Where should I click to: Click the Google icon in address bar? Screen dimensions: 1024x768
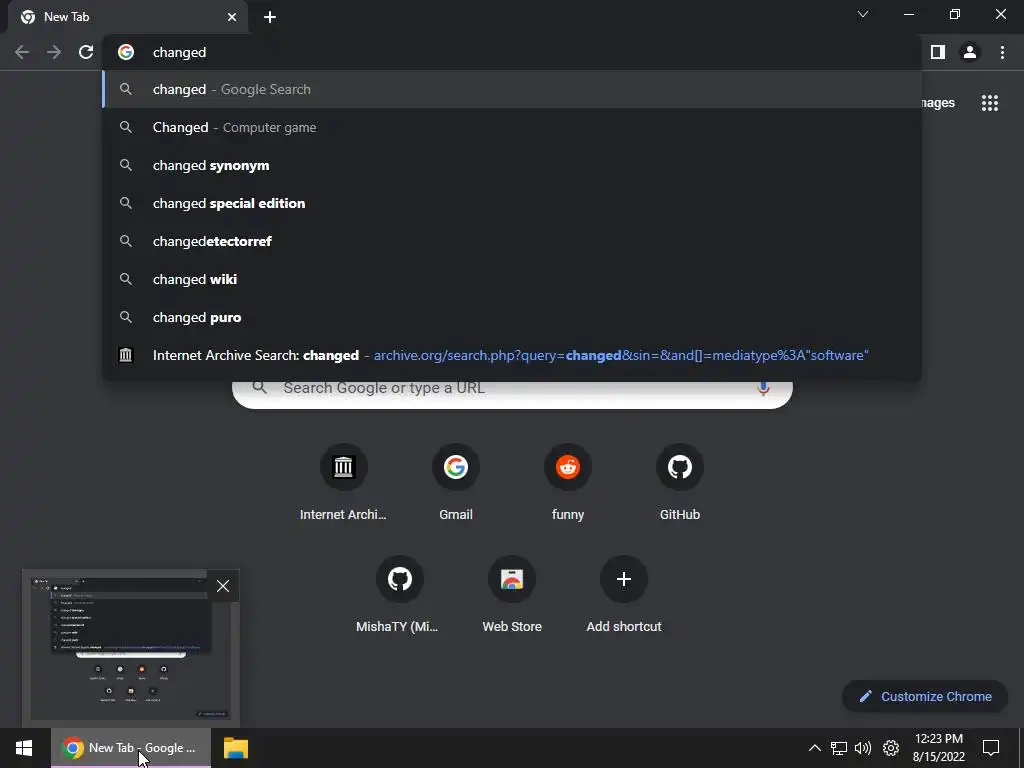pos(126,52)
